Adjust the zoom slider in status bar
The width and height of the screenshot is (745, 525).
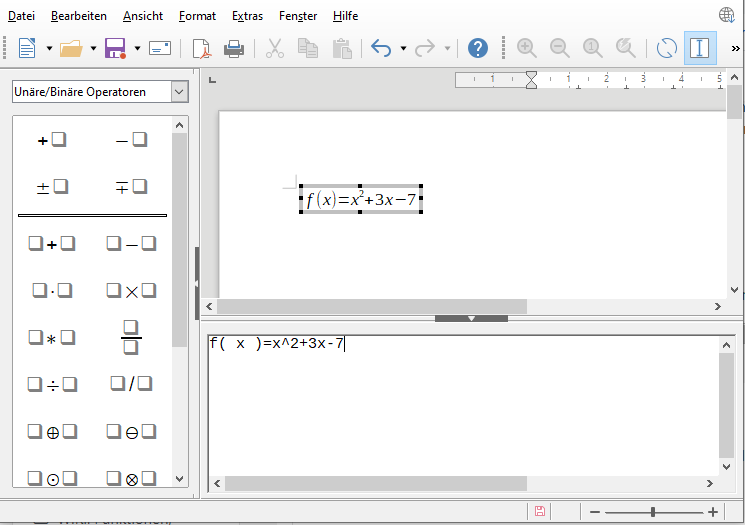click(x=655, y=511)
